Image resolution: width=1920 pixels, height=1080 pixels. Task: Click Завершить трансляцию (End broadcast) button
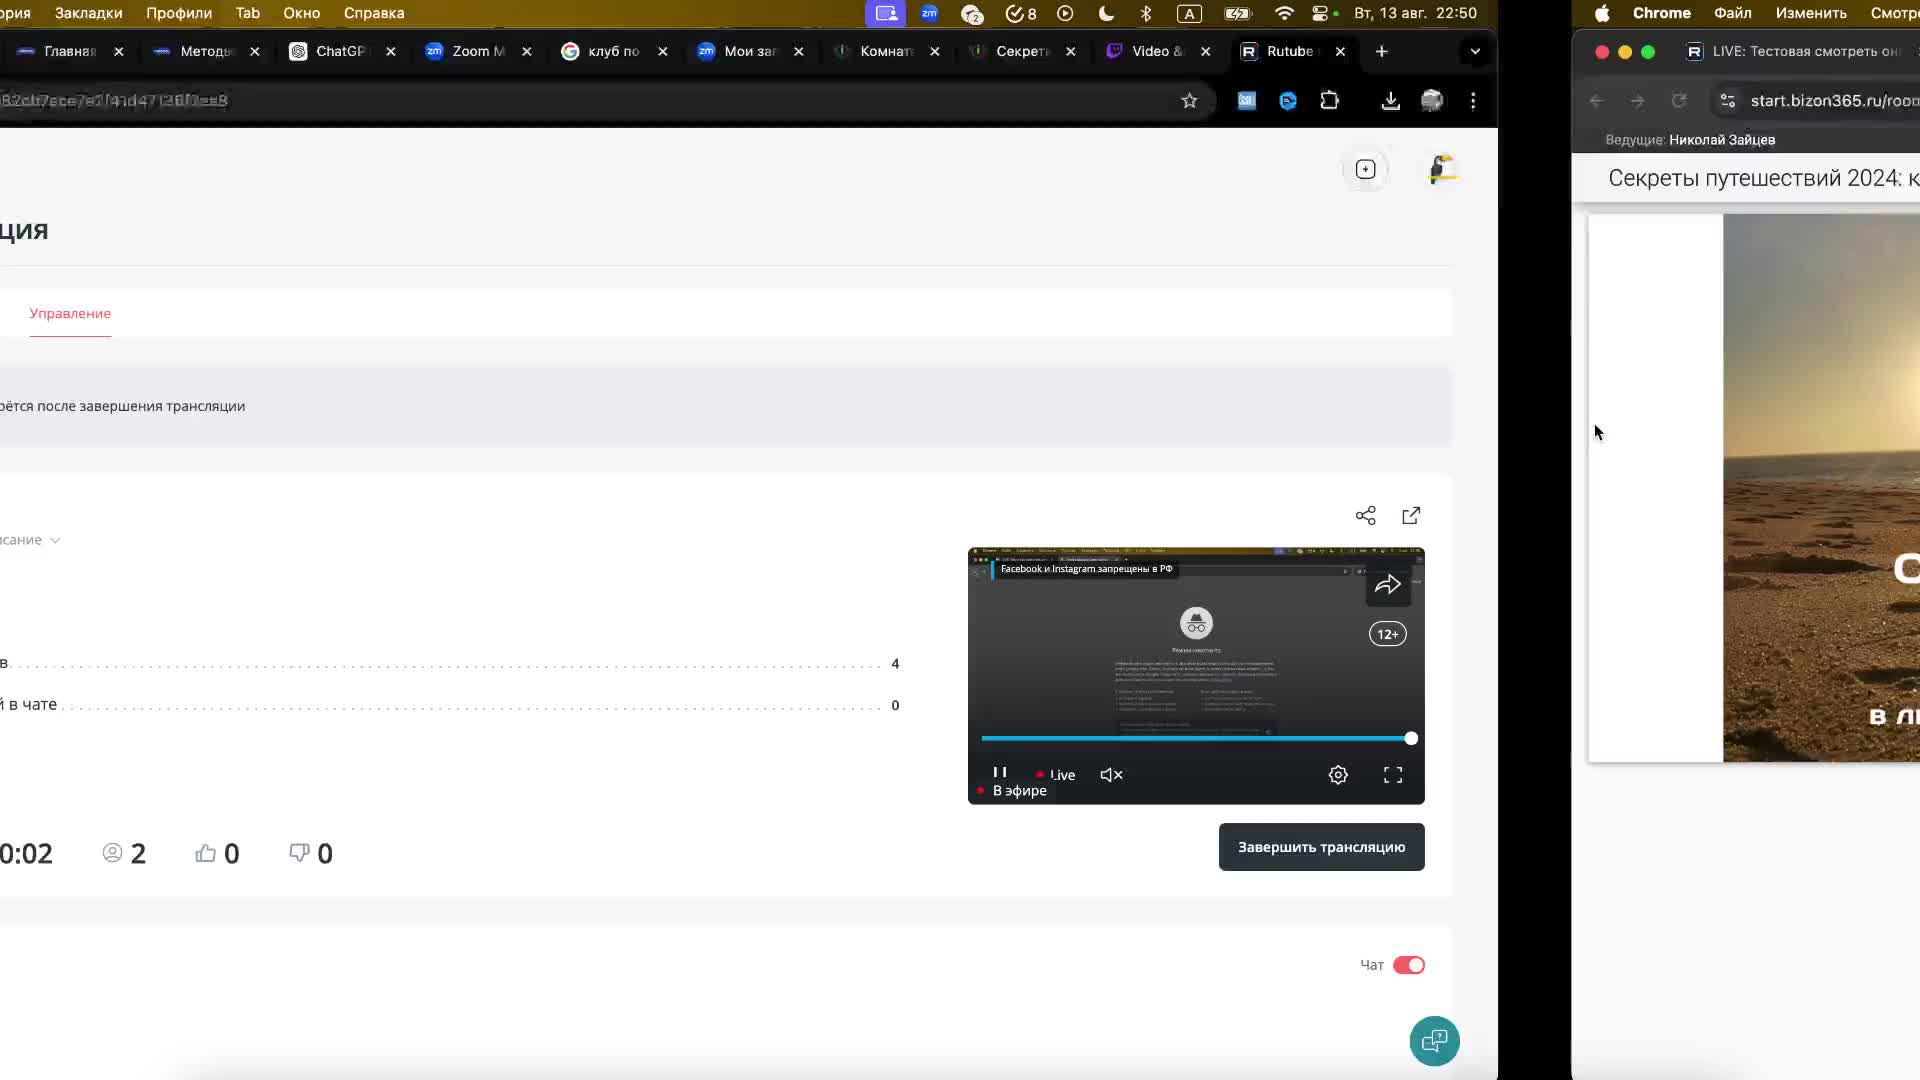(x=1321, y=847)
